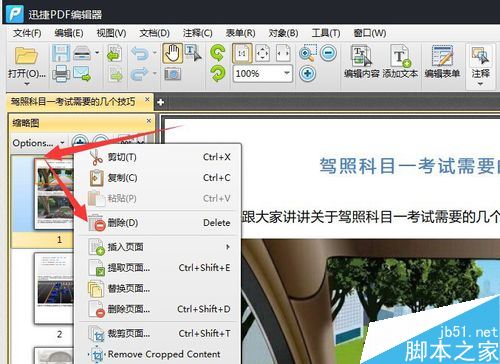Click the scanner icon in the toolbar
This screenshot has height=364, width=500.
coord(82,53)
